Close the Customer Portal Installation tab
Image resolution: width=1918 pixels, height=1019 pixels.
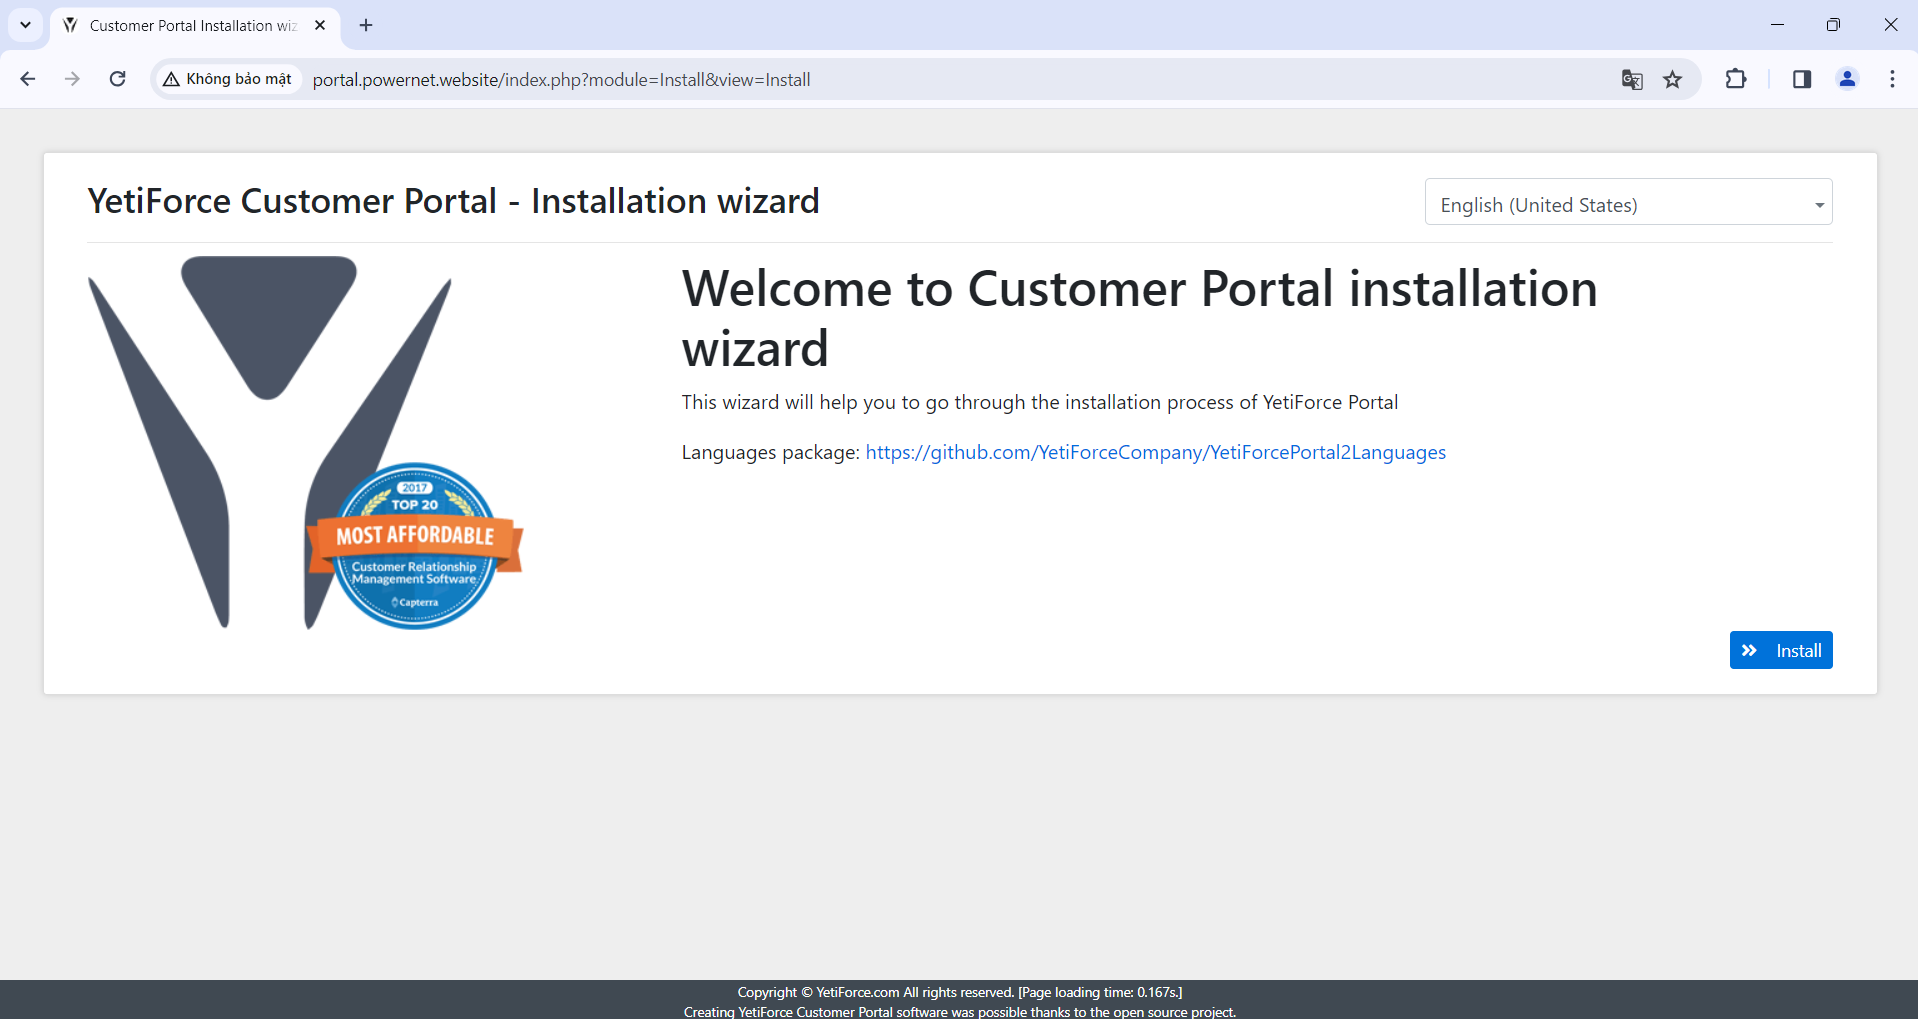pos(320,25)
